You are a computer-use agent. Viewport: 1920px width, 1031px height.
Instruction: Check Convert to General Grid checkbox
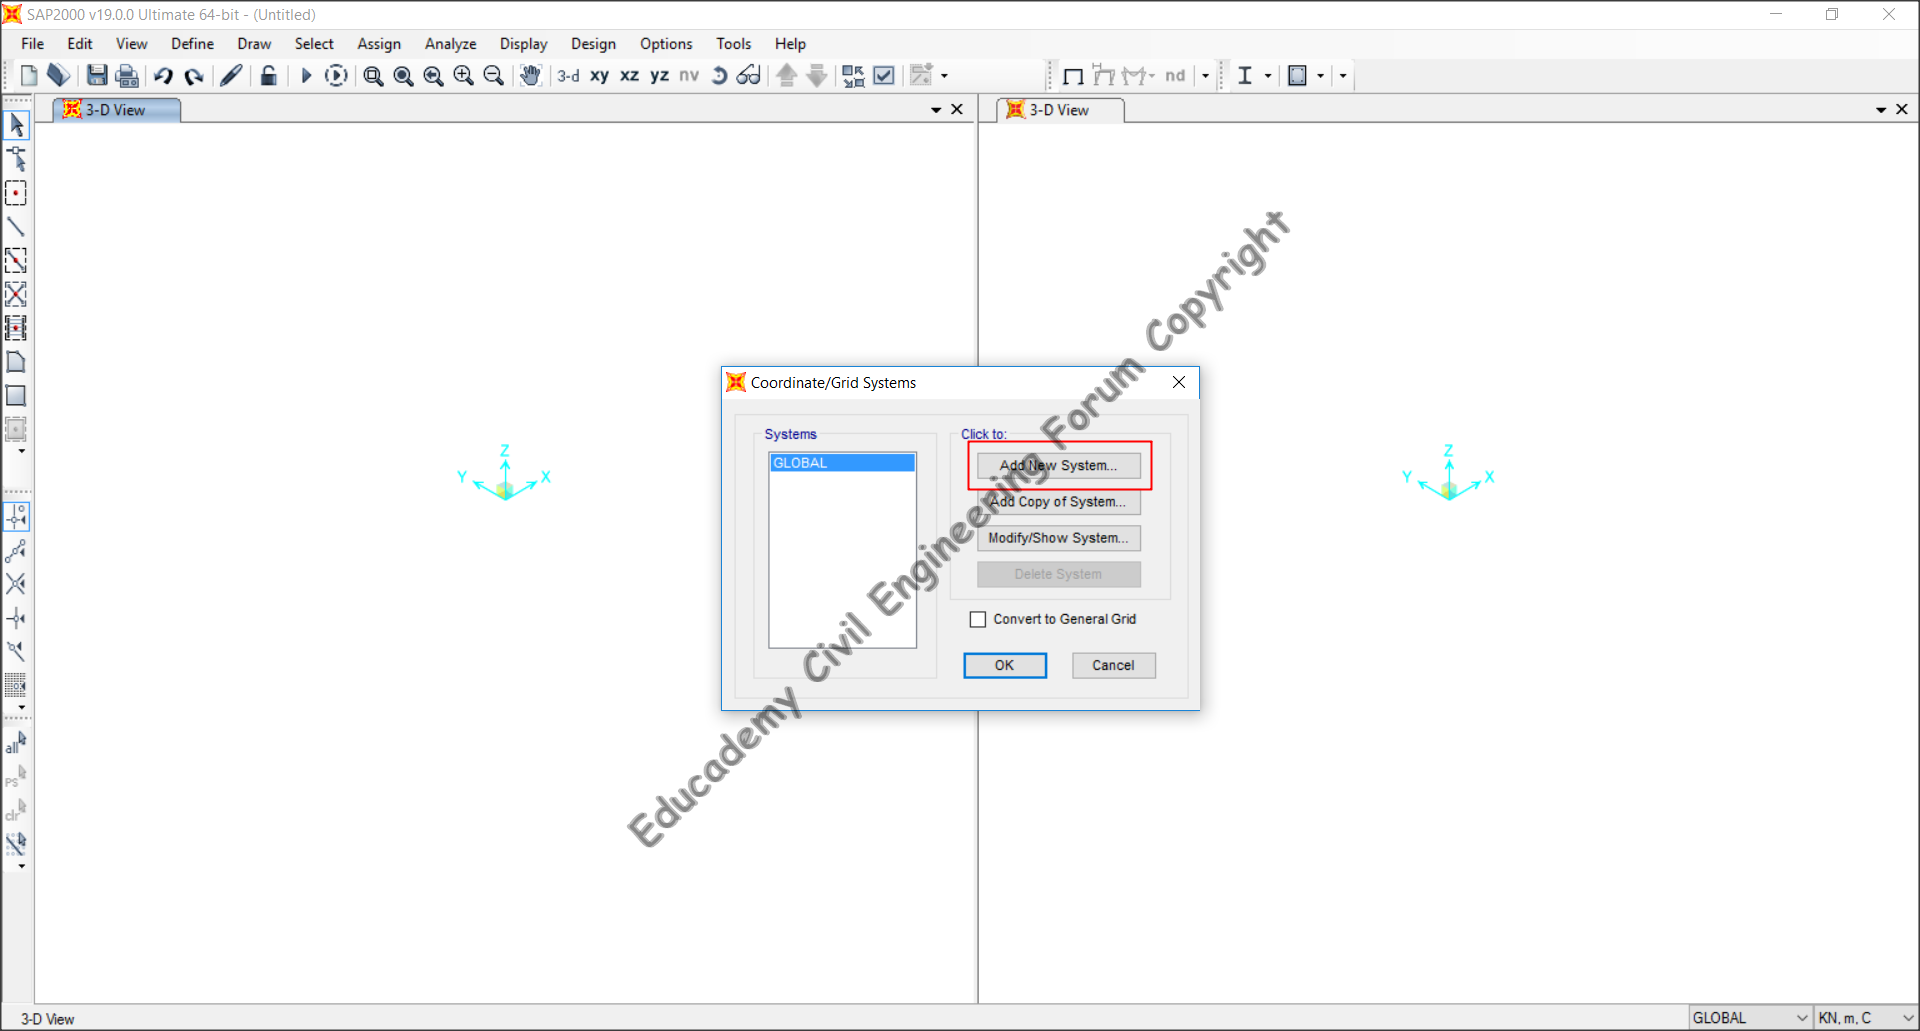point(978,620)
